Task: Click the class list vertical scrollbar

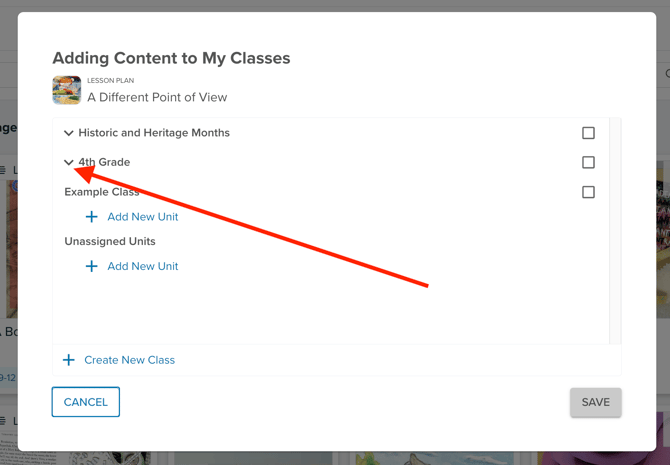Action: (x=615, y=231)
